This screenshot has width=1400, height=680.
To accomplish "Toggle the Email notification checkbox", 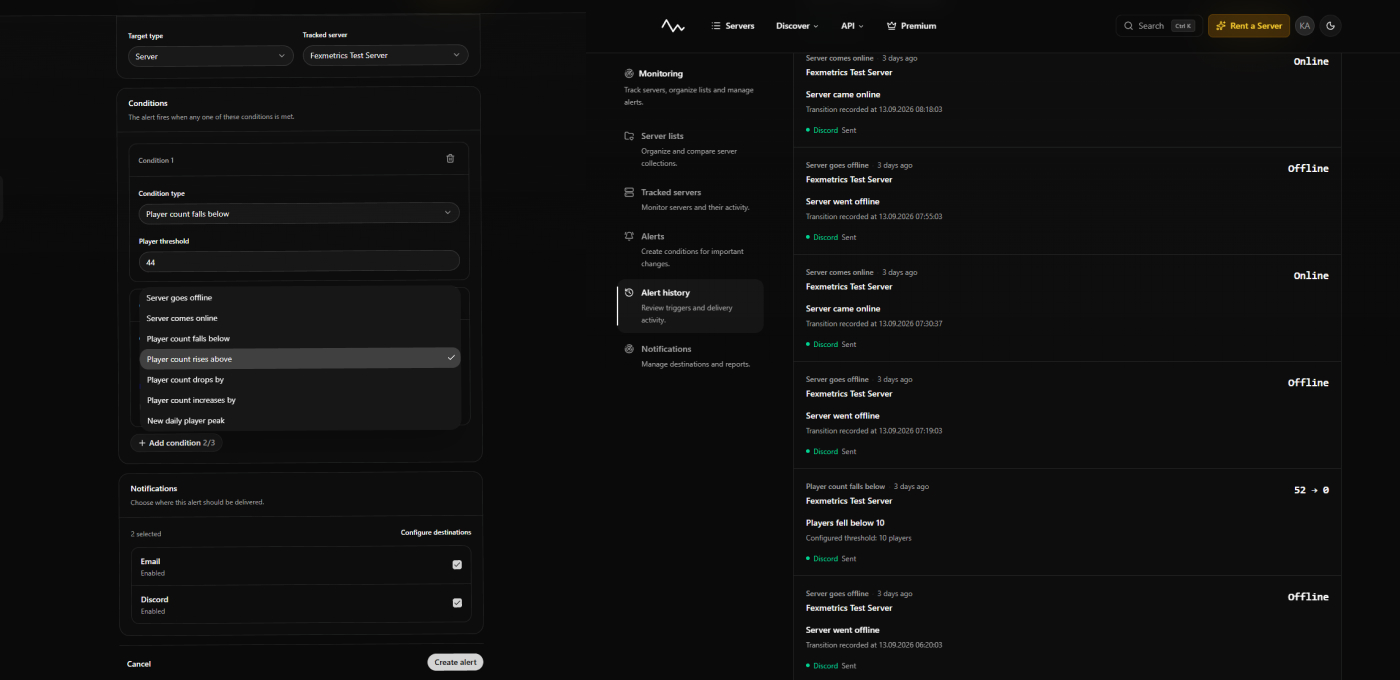I will pos(457,565).
